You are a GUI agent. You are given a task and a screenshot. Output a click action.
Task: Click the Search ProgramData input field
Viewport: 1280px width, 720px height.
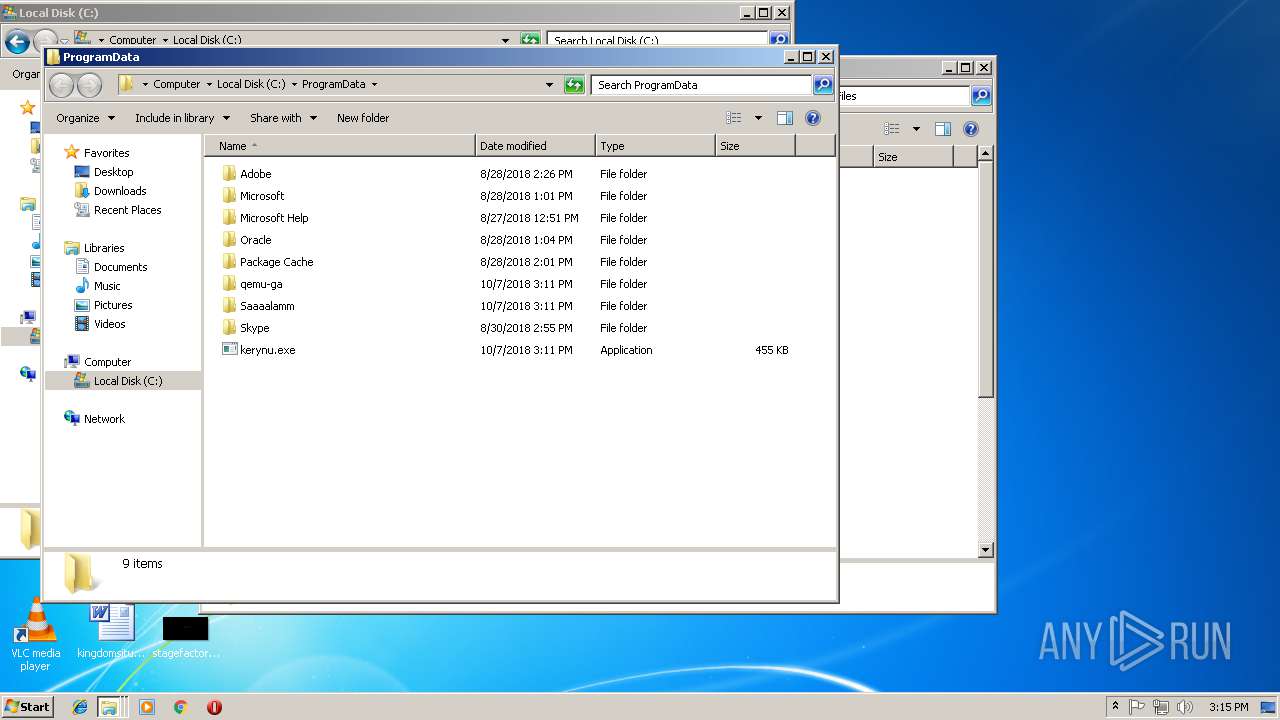click(701, 85)
